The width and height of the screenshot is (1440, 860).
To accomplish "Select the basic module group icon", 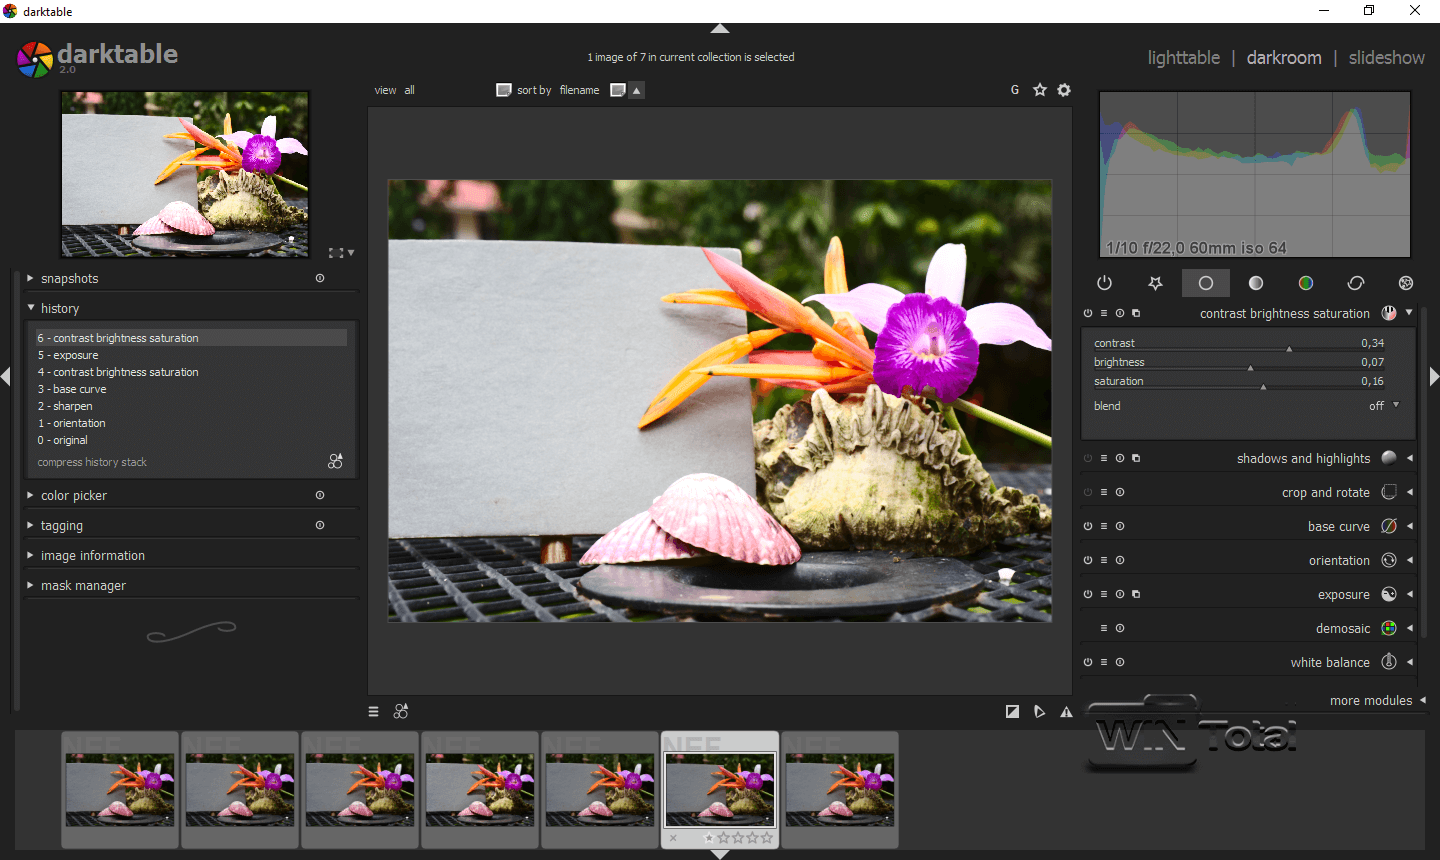I will (x=1205, y=283).
